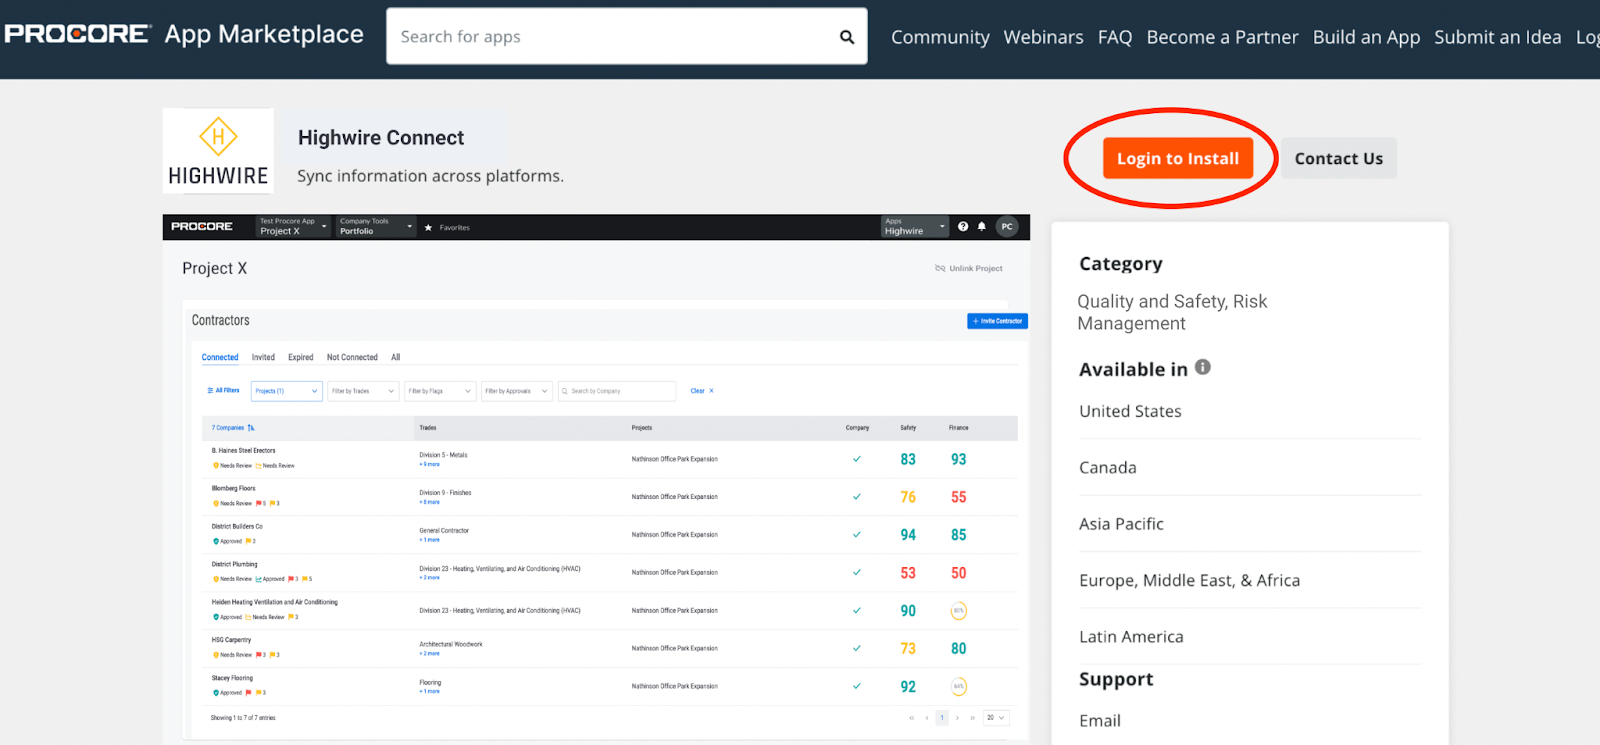Open the Apps Highwire dropdown
Image resolution: width=1600 pixels, height=745 pixels.
pyautogui.click(x=915, y=227)
